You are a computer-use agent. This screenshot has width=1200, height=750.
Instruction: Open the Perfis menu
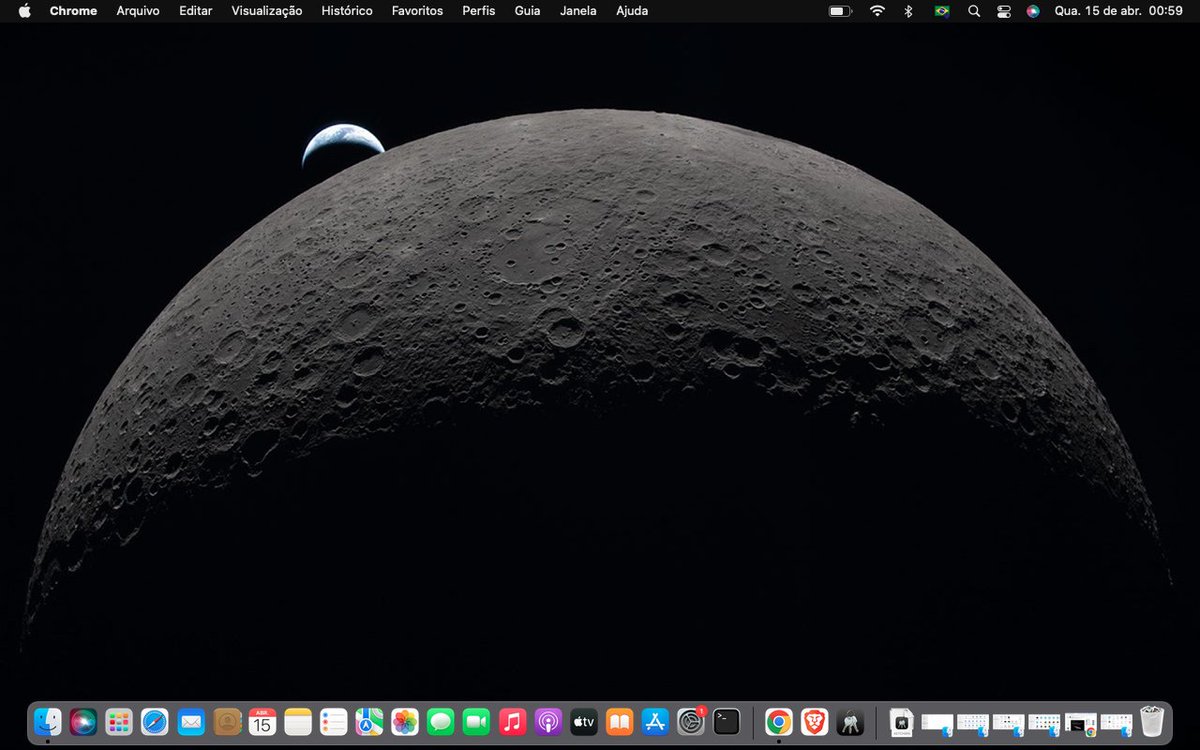[479, 11]
